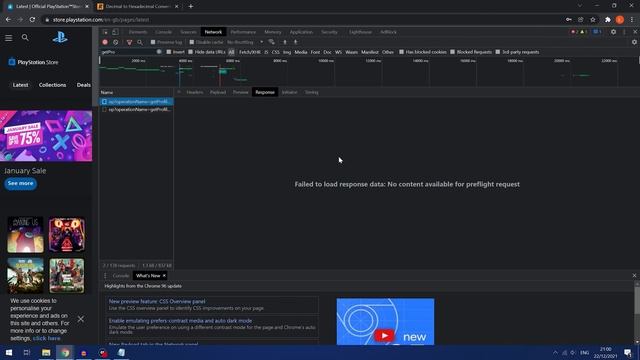
Task: Open network search magnifier icon
Action: 140,42
